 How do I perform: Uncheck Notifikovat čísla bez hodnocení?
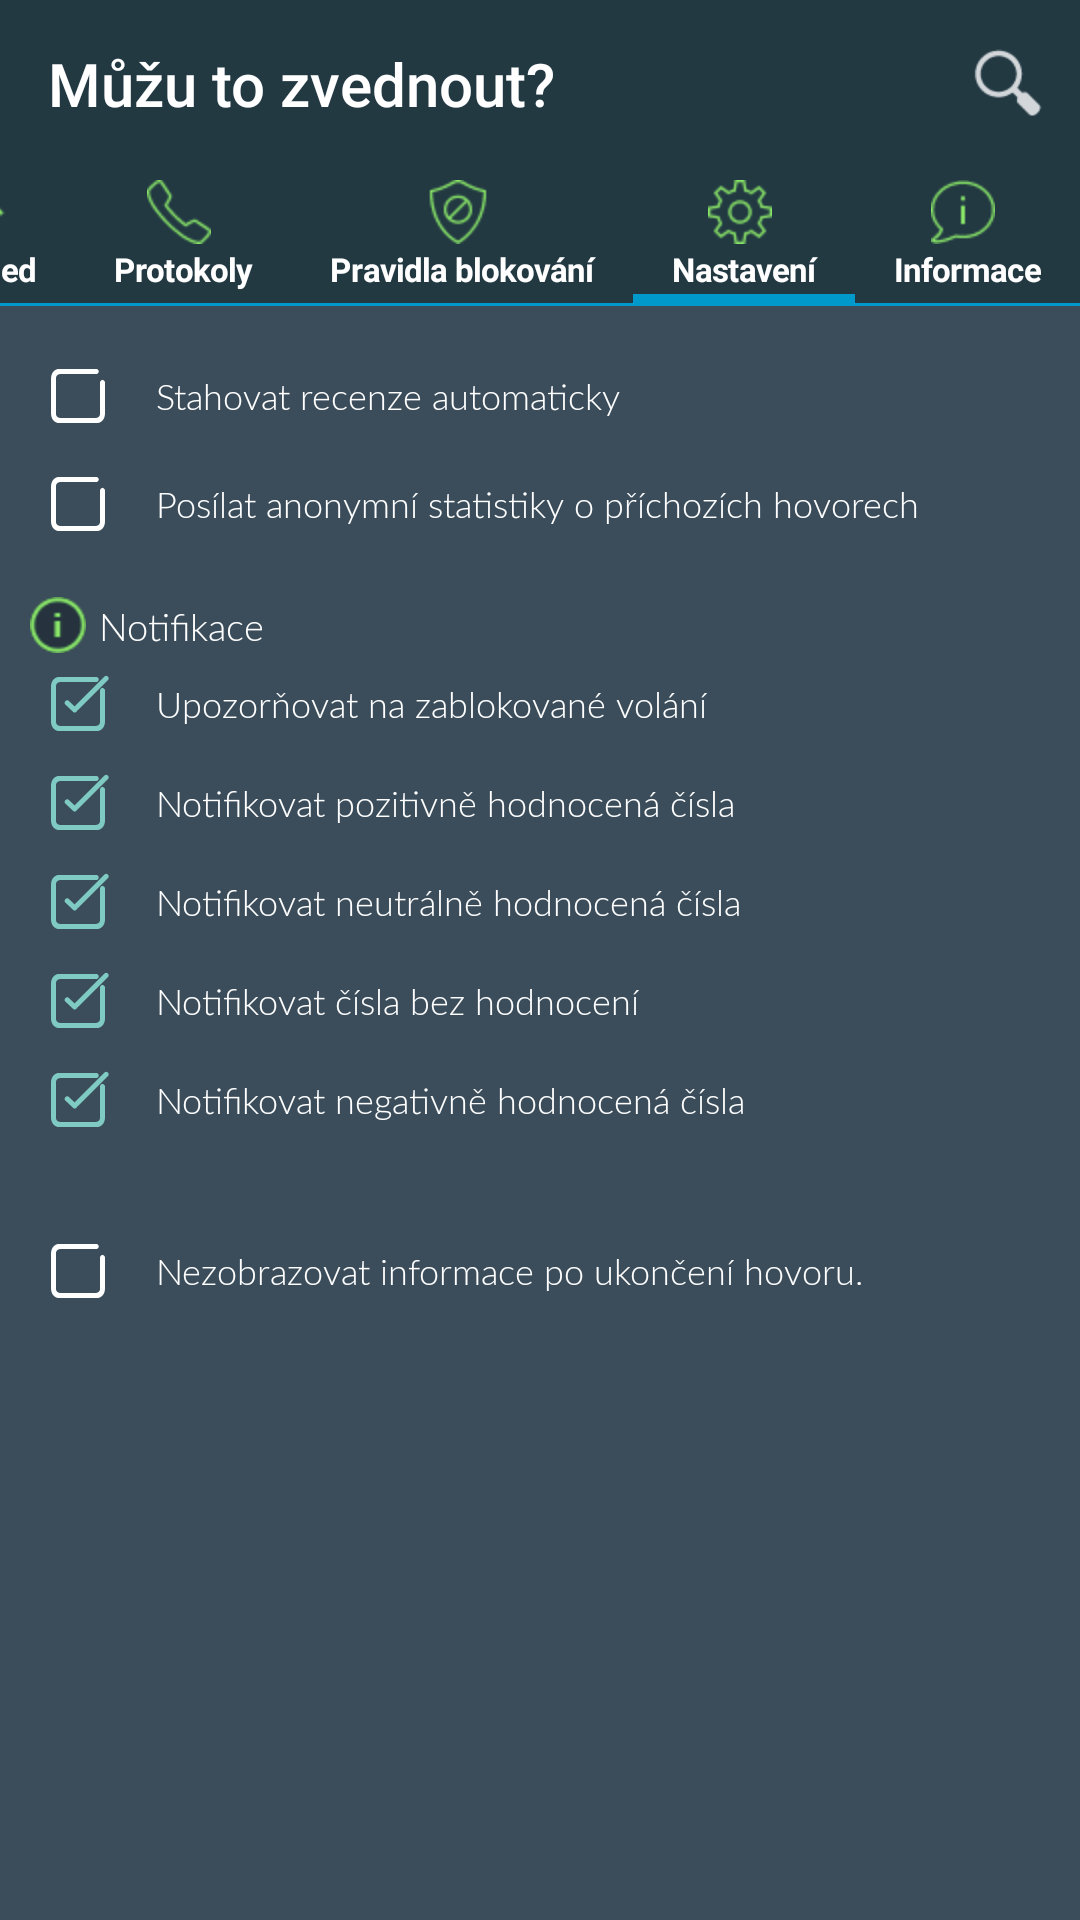(79, 1000)
